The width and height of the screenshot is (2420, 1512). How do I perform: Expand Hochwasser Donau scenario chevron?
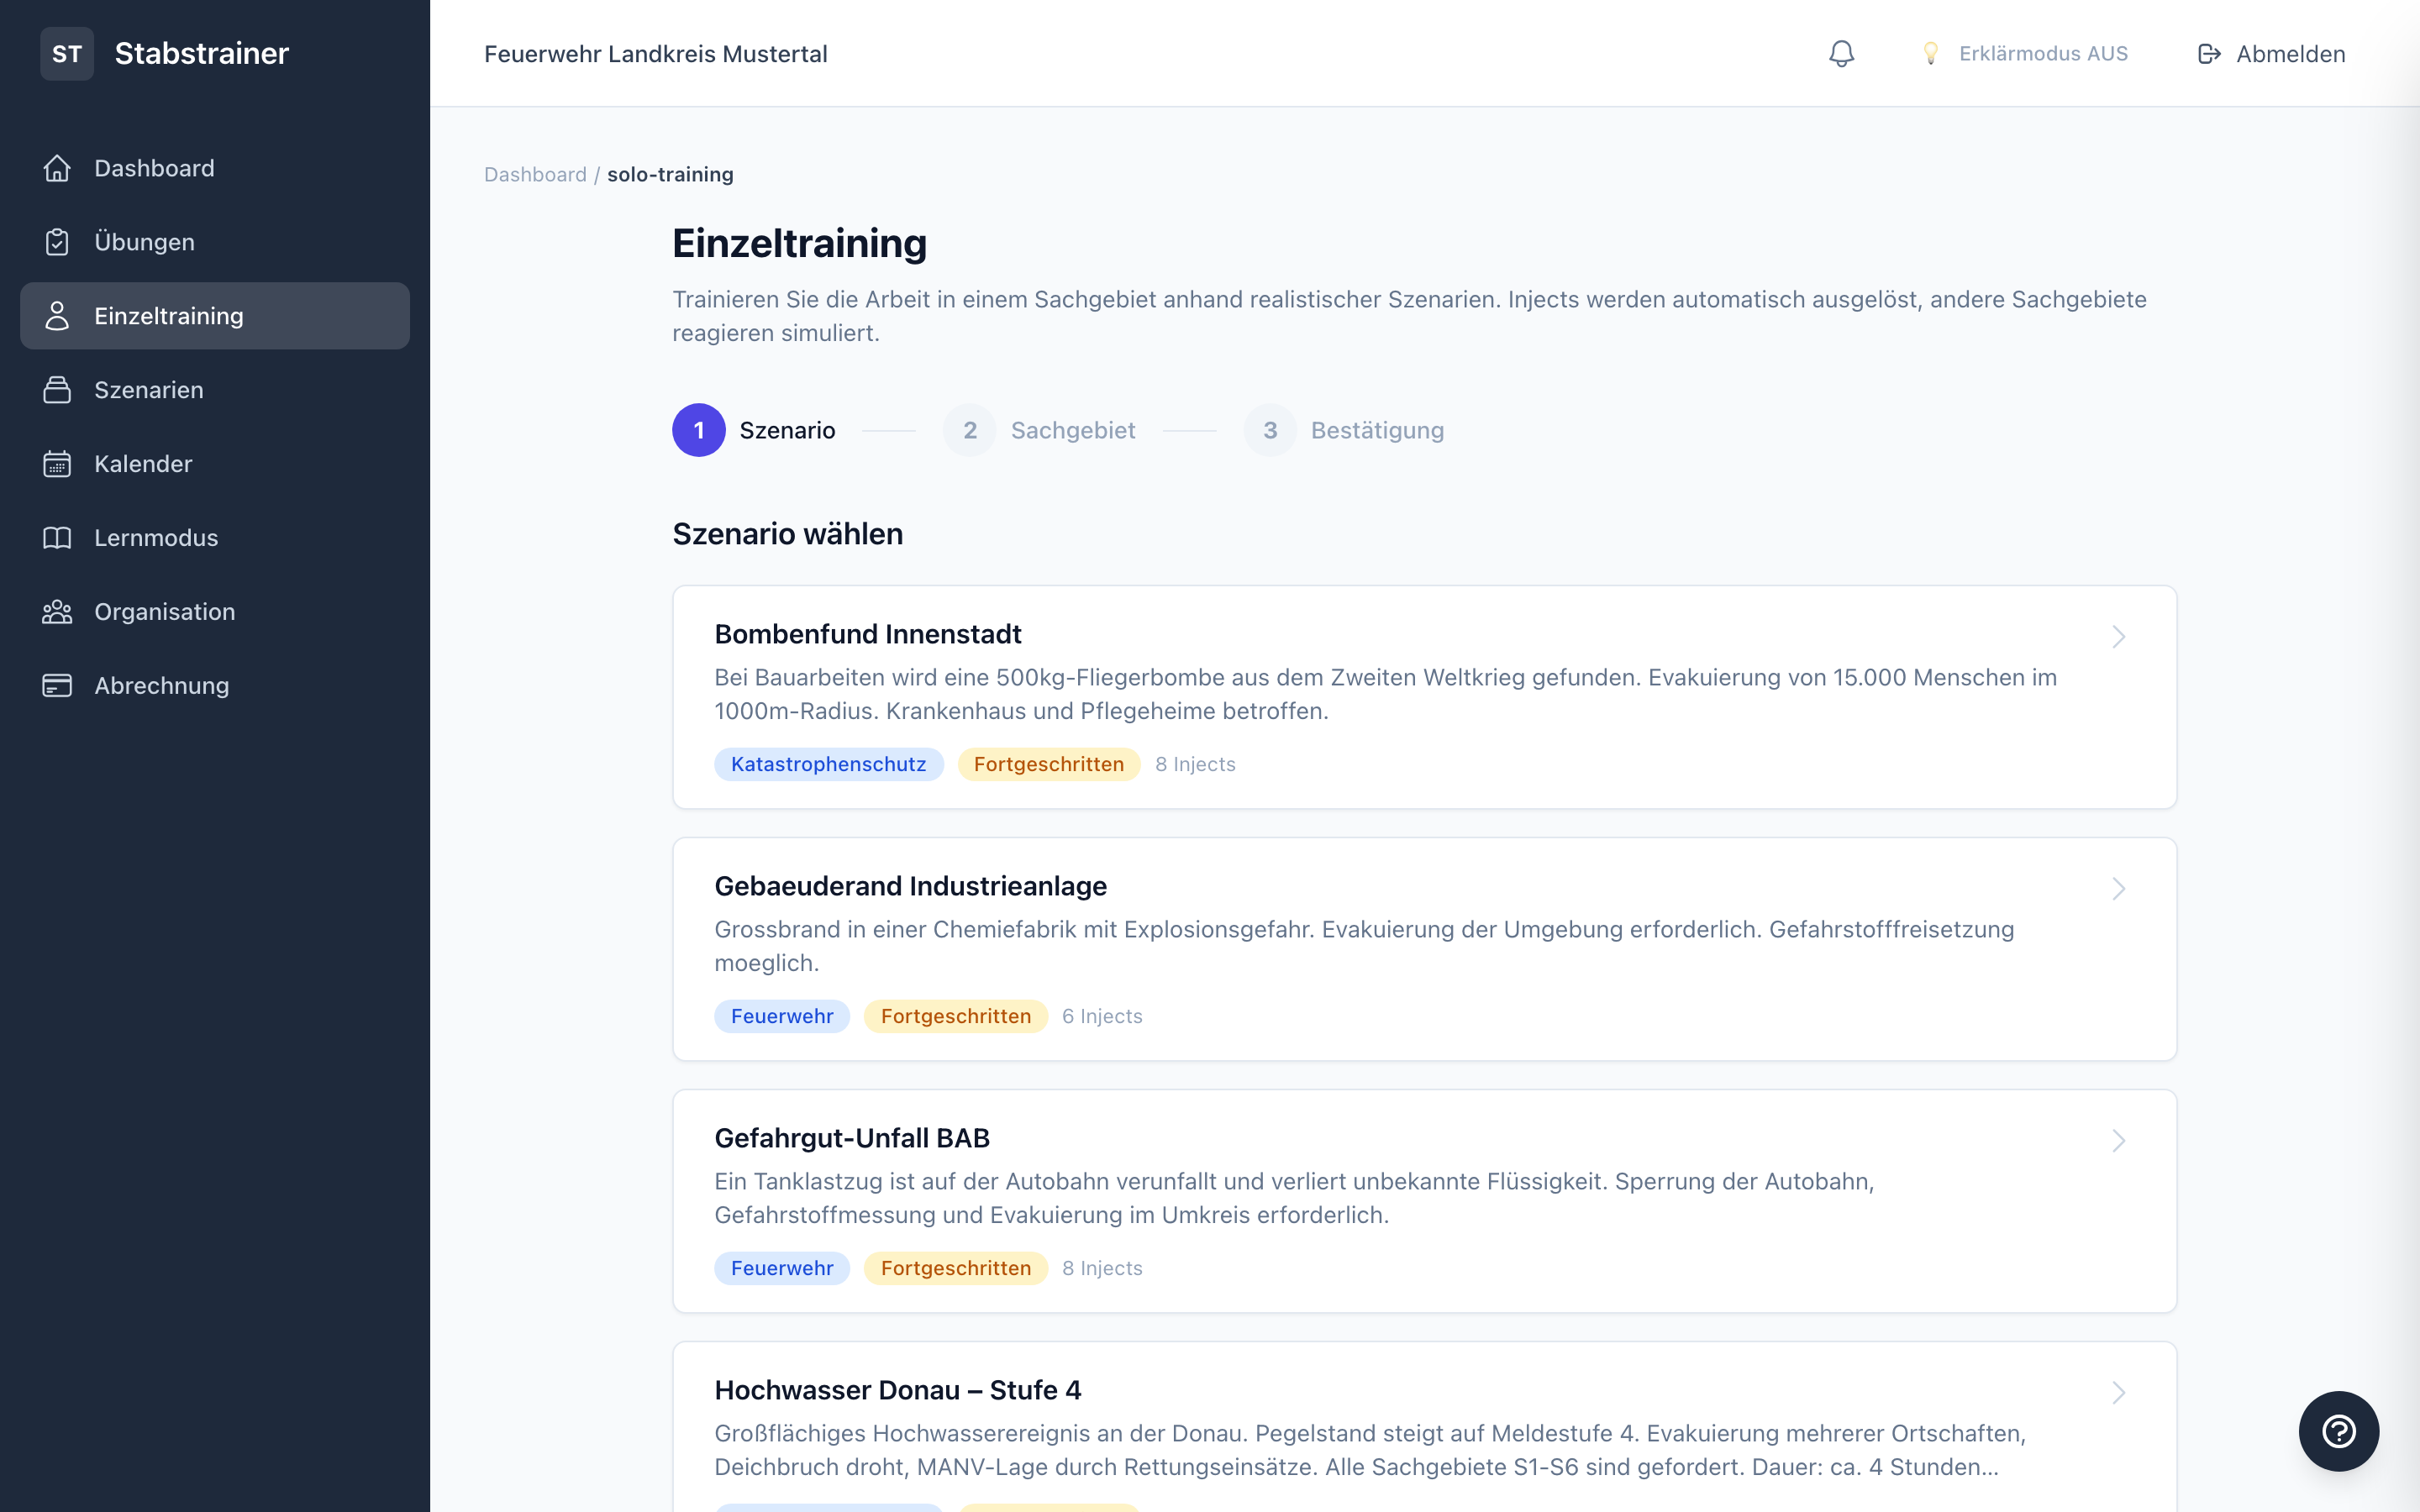(2118, 1393)
